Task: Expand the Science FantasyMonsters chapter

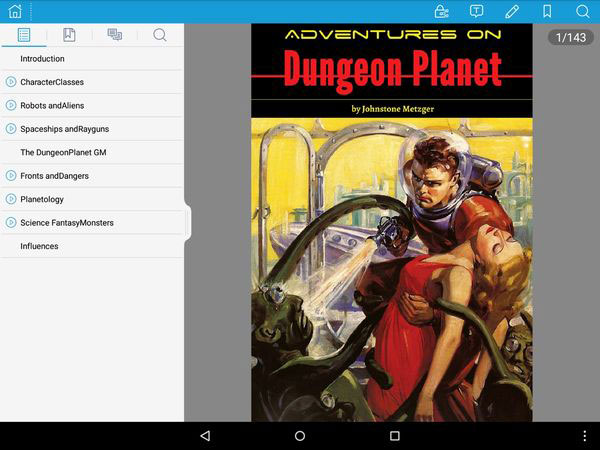Action: [11, 222]
